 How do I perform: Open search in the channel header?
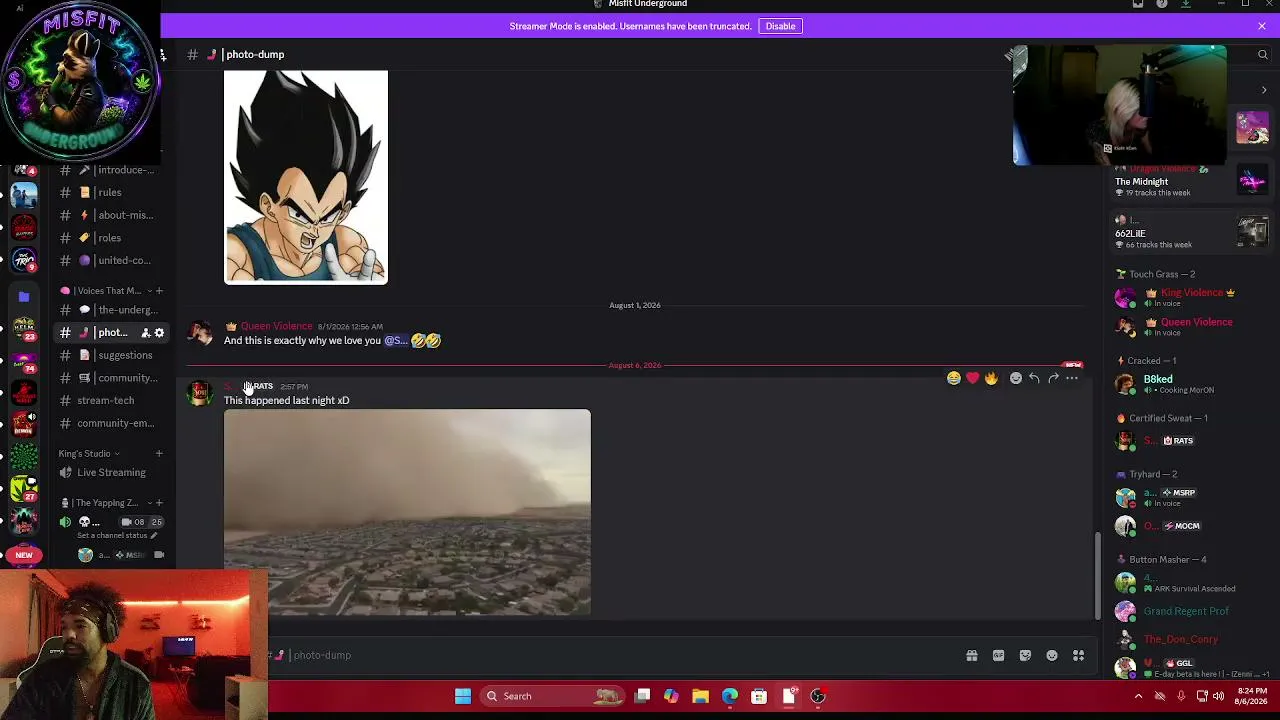coord(1263,55)
